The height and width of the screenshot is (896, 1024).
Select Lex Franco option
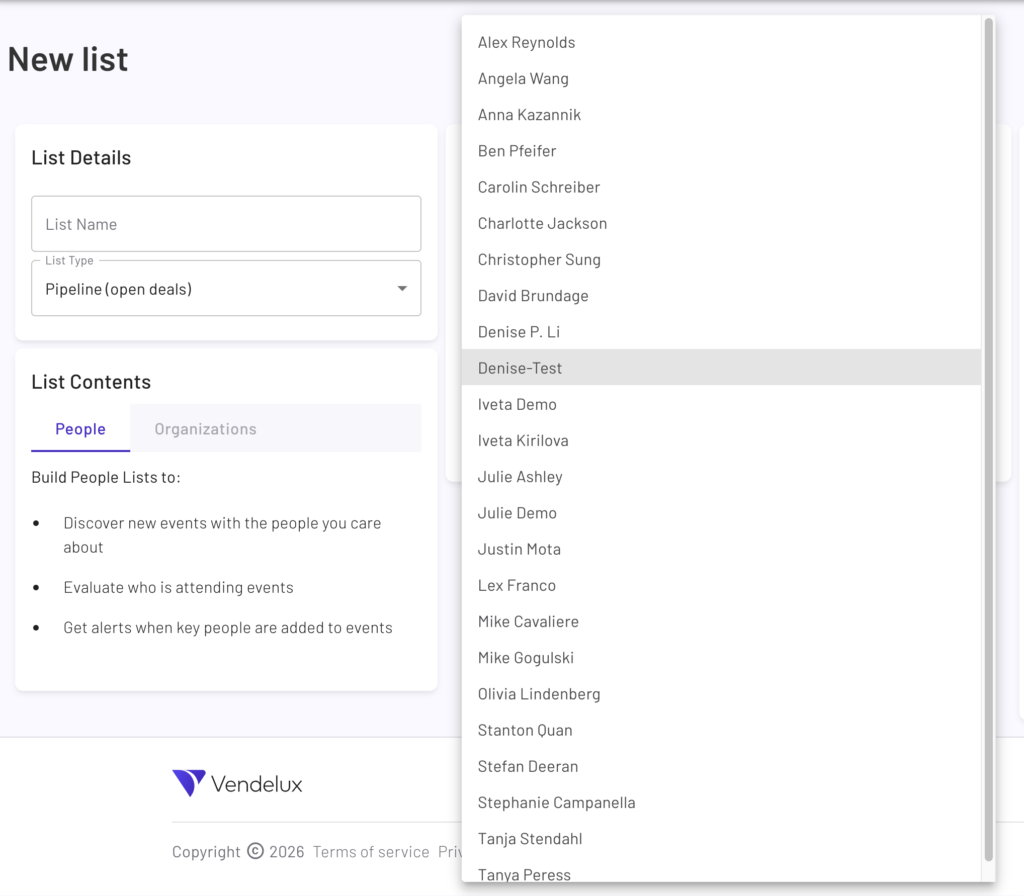[x=516, y=586]
